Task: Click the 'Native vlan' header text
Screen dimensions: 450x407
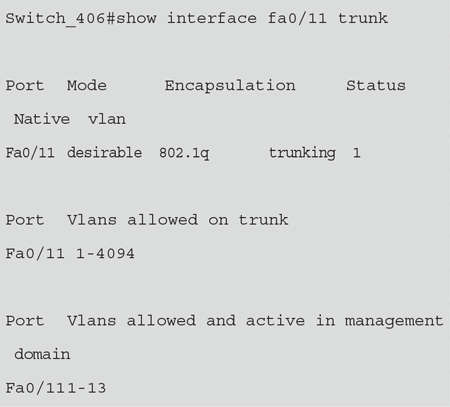Action: (70, 119)
